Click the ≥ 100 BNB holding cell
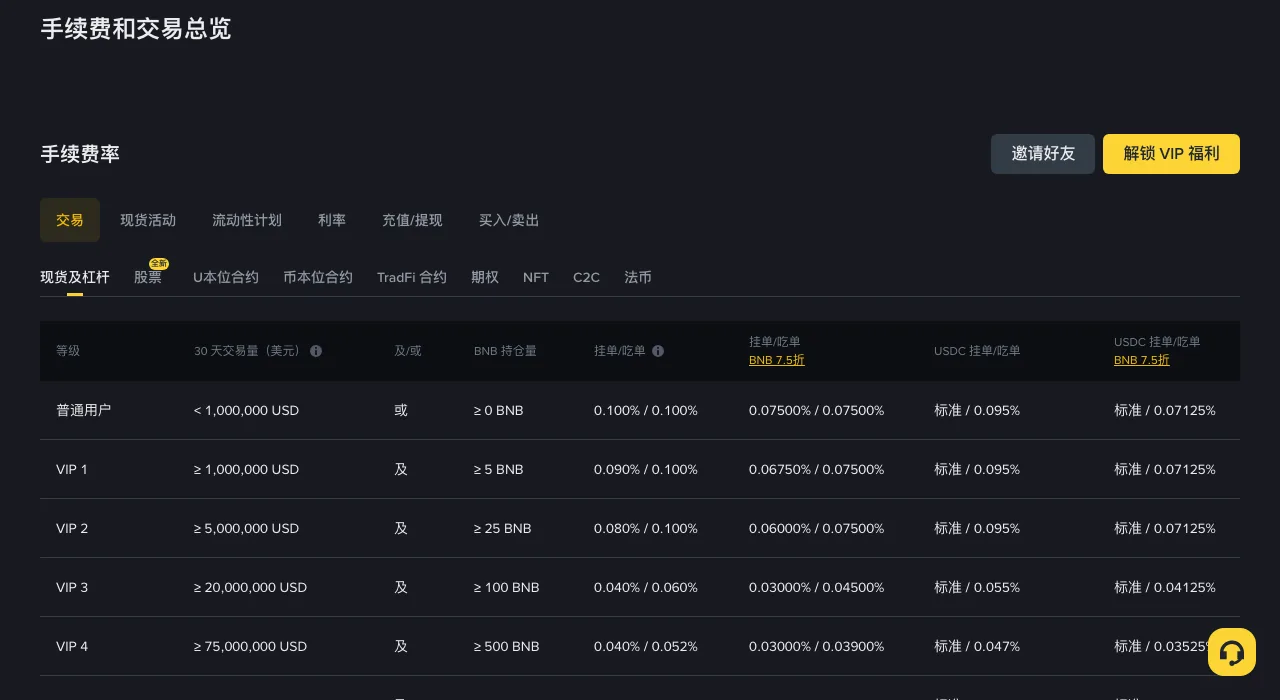 click(x=507, y=587)
